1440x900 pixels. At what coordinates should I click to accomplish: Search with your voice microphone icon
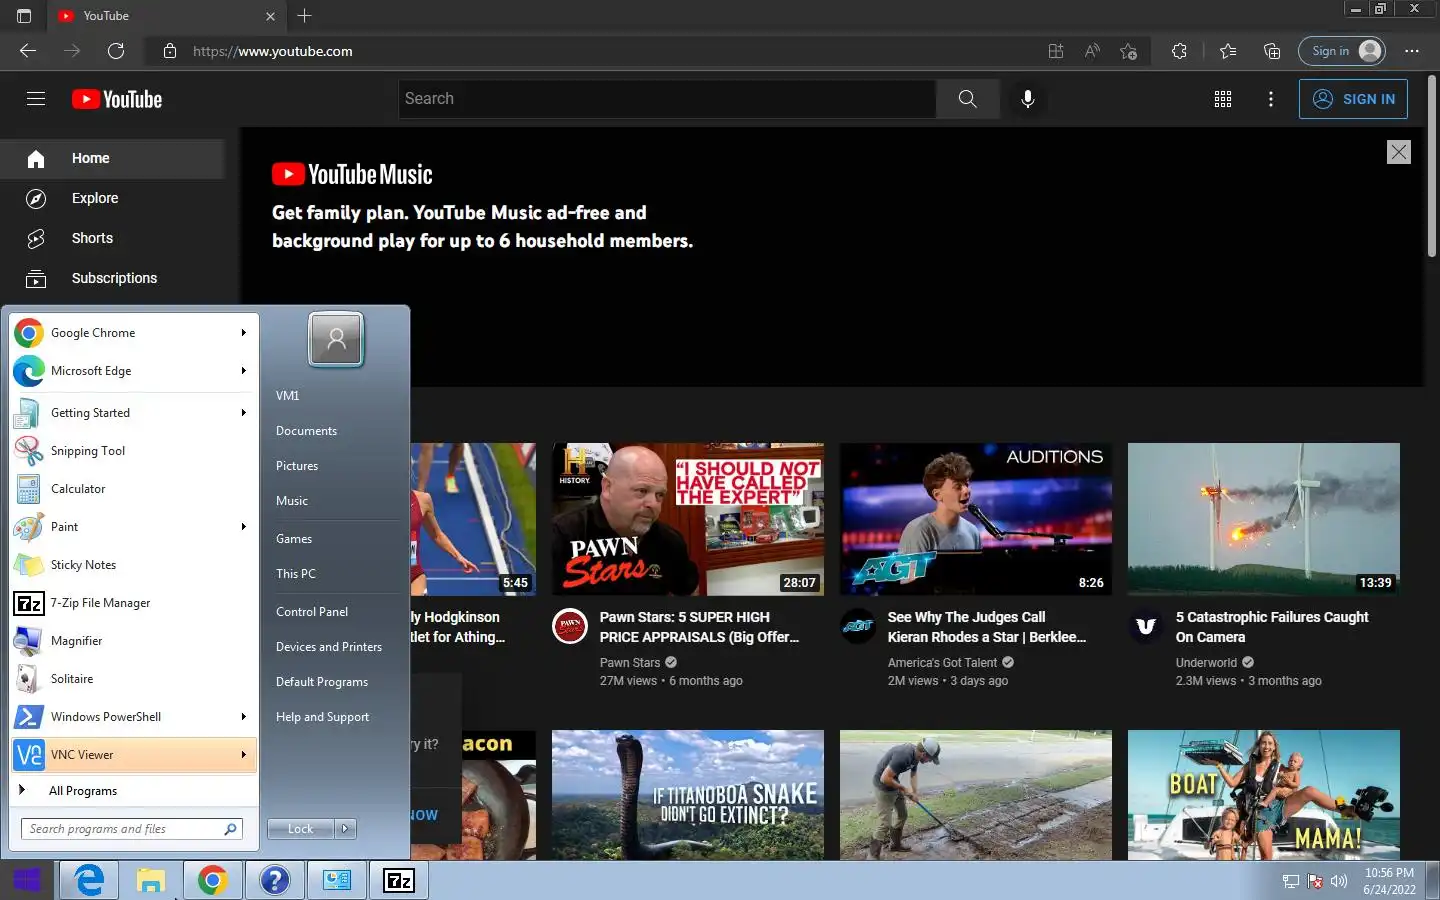click(x=1027, y=98)
